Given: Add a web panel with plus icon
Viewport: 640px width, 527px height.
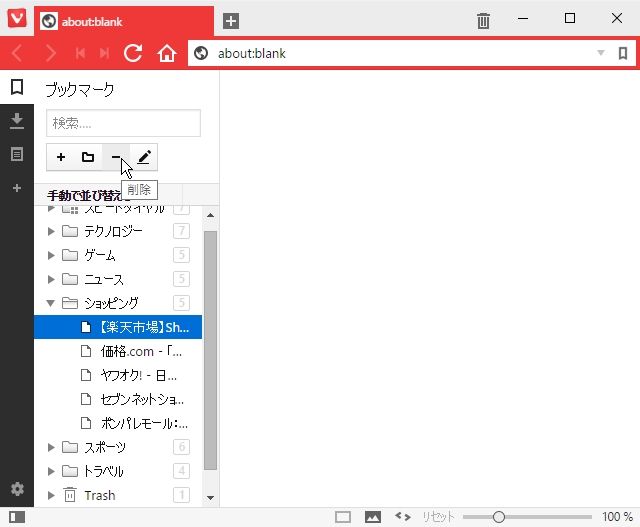Looking at the screenshot, I should [17, 188].
